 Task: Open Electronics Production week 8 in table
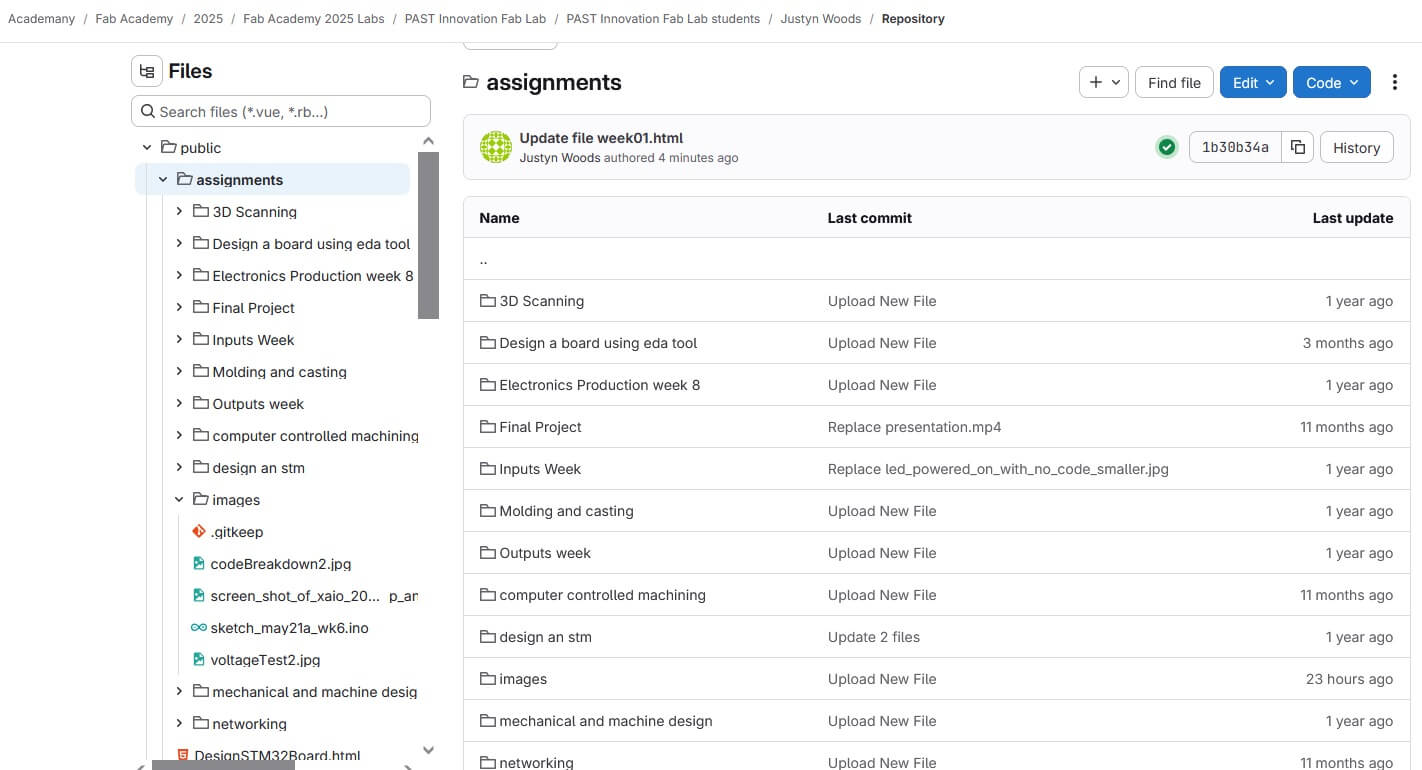(600, 385)
